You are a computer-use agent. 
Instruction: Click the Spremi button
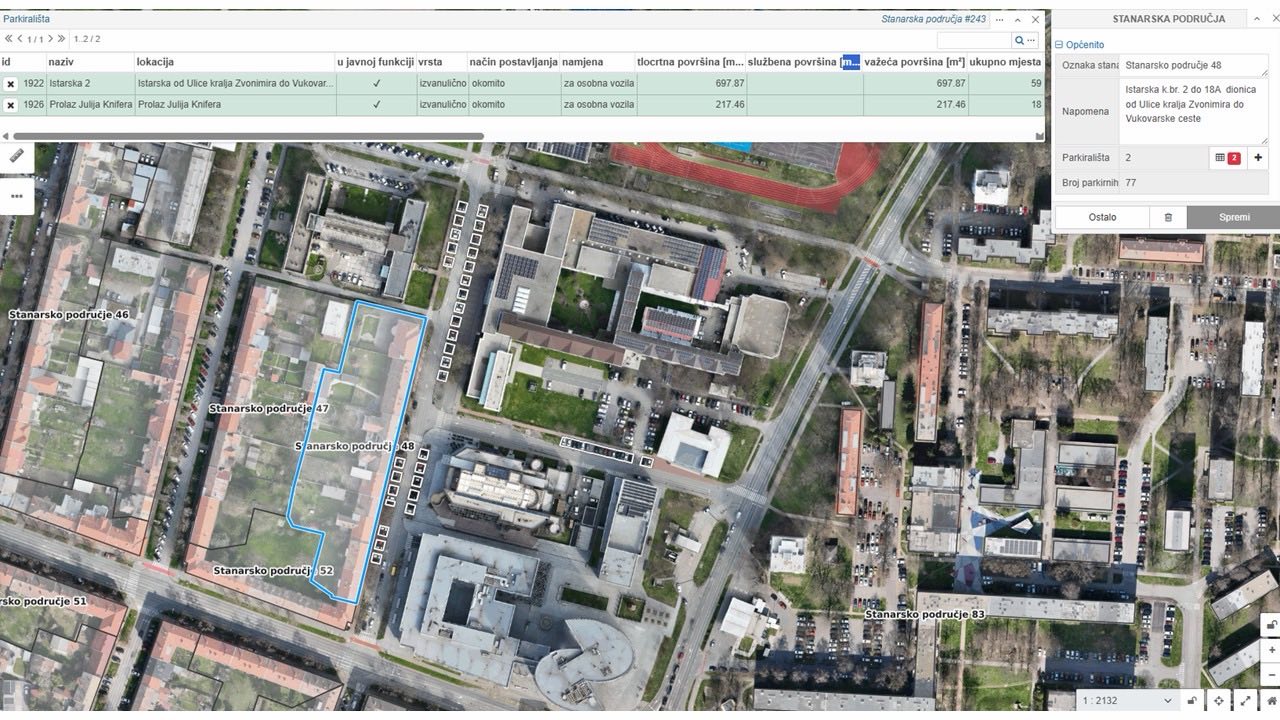(1234, 217)
